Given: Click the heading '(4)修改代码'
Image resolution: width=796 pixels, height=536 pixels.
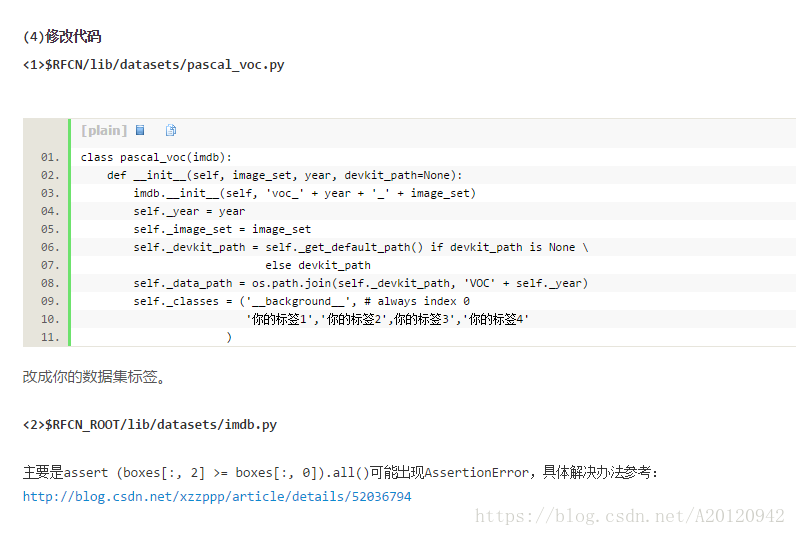Looking at the screenshot, I should coord(62,37).
